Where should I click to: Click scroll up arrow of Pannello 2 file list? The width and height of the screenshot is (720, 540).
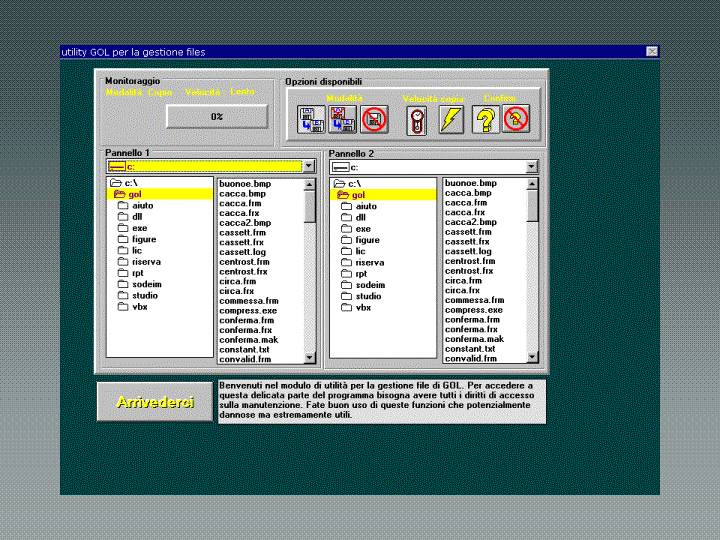(x=532, y=185)
